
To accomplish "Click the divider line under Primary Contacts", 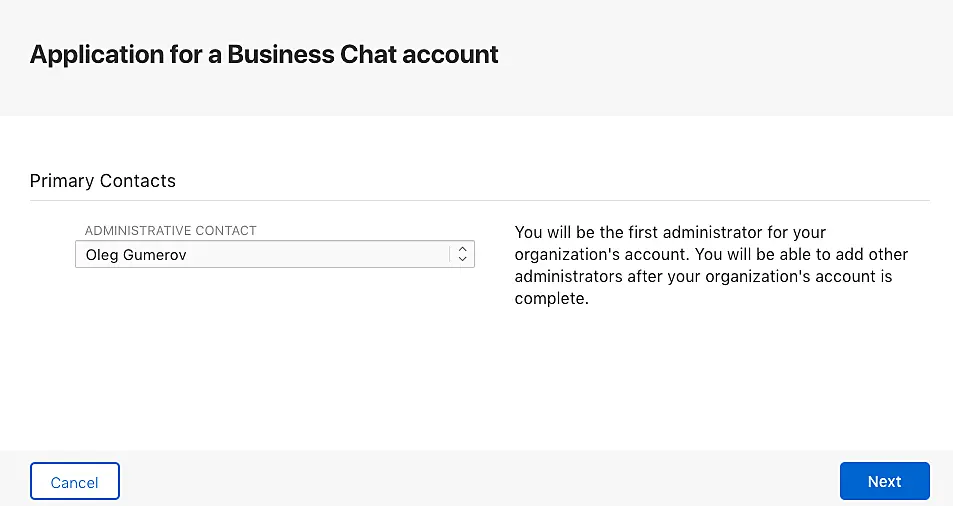I will coord(480,200).
